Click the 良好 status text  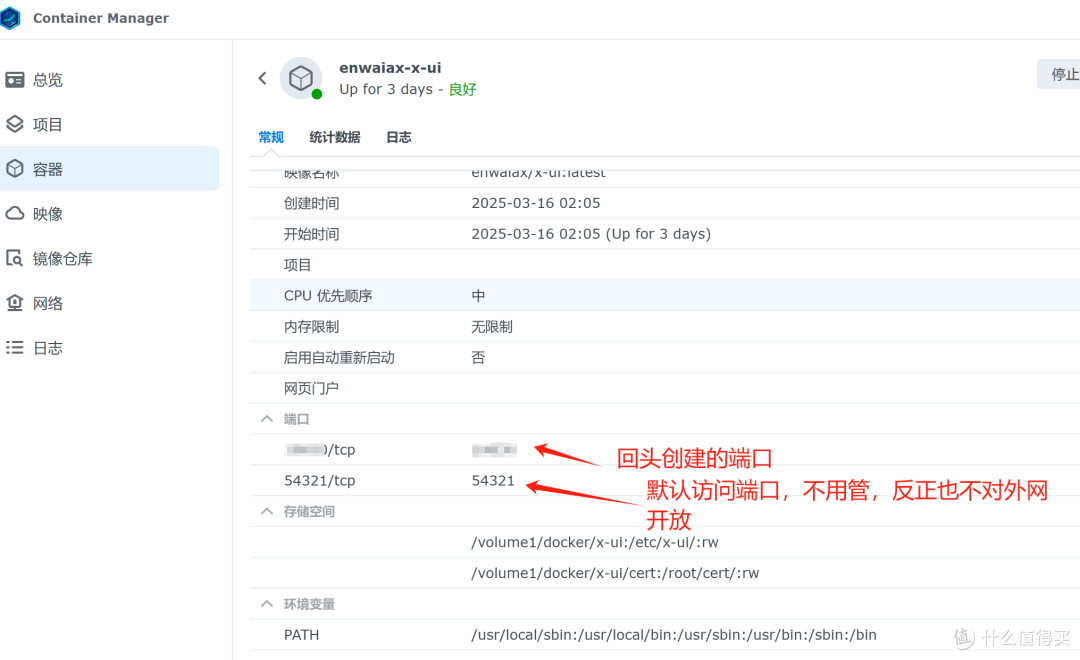point(462,90)
